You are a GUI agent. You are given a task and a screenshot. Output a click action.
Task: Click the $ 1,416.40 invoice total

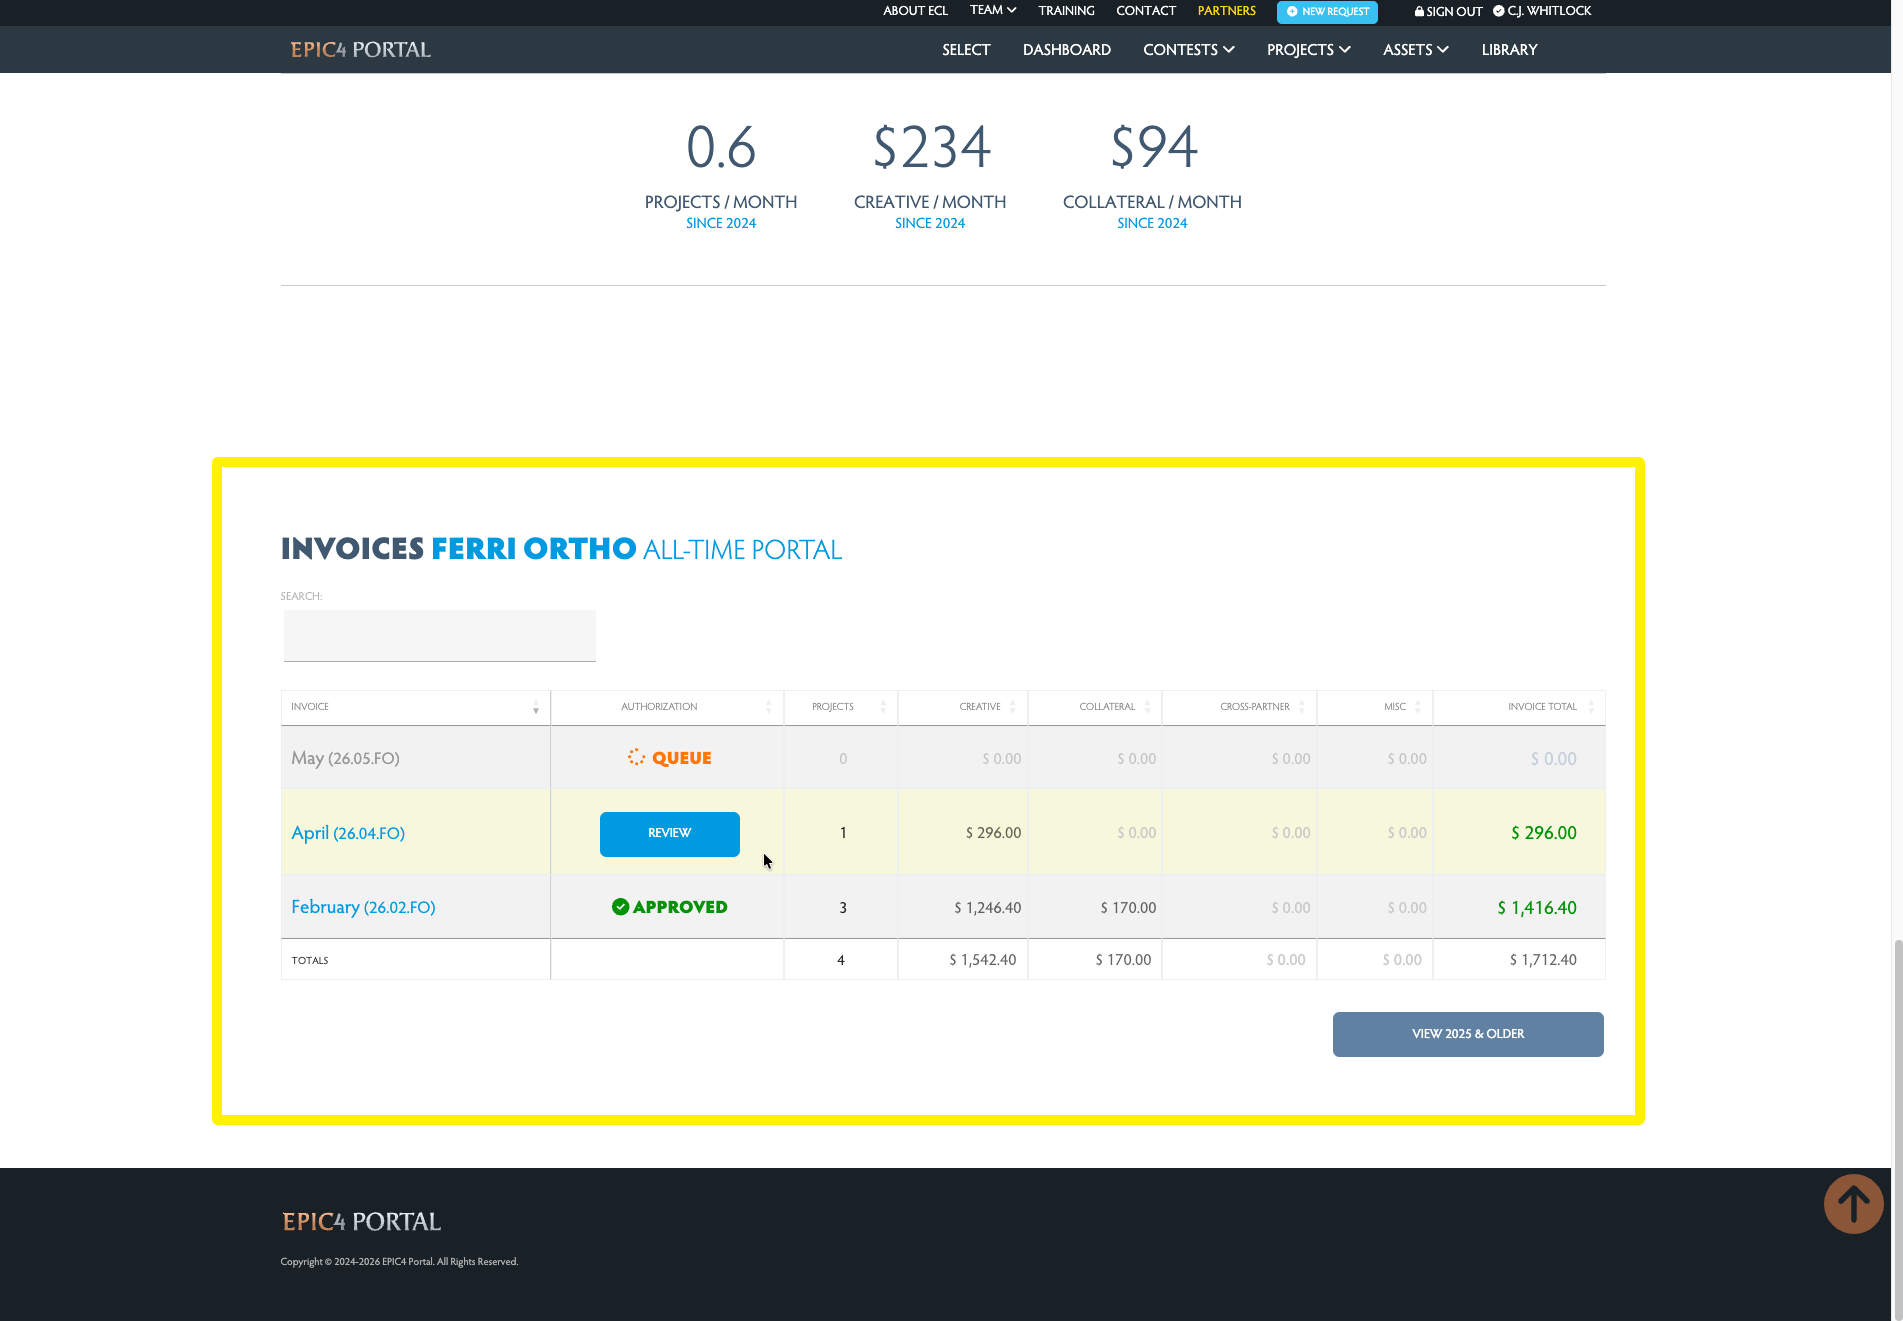pos(1537,908)
